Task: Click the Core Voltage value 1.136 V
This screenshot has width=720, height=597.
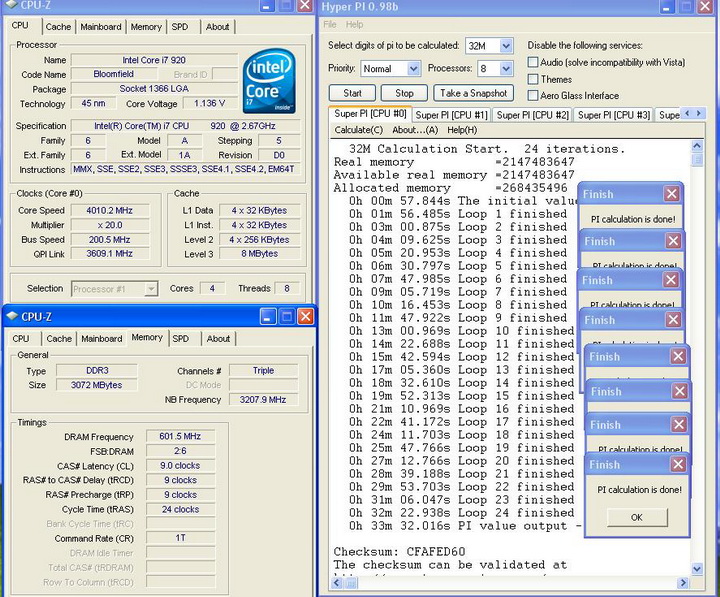Action: click(209, 103)
